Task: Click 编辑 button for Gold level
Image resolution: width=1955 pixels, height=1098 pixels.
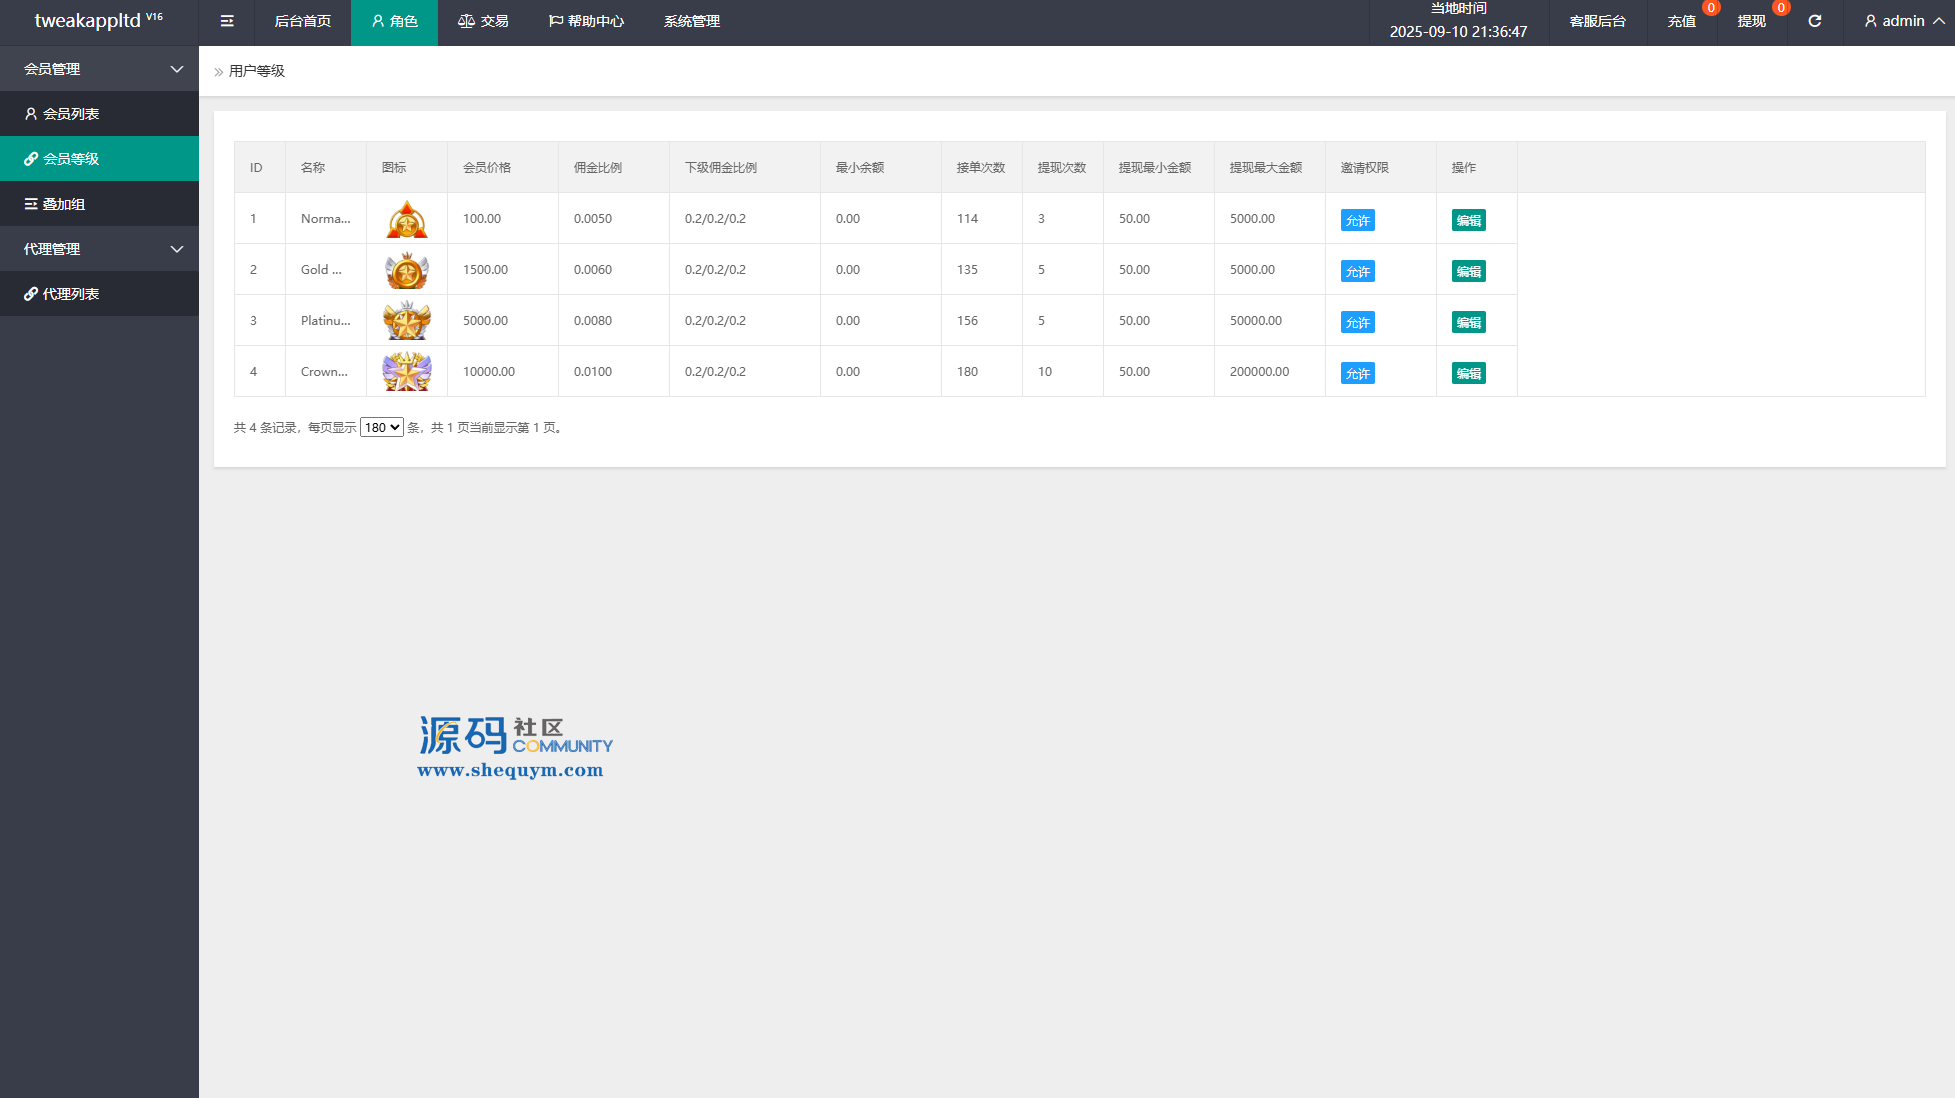Action: pos(1468,271)
